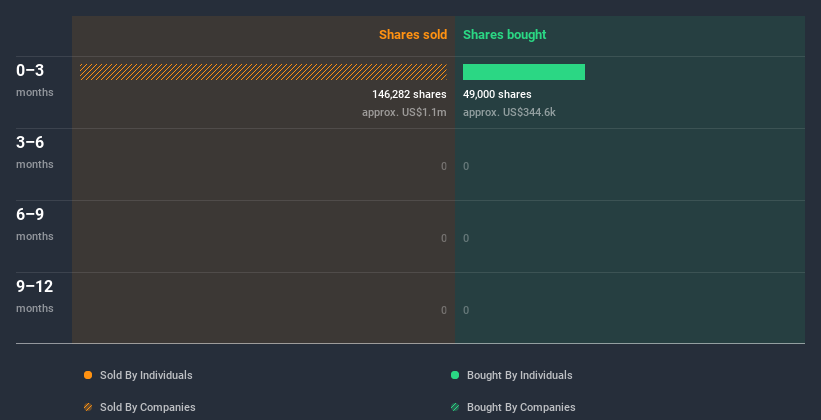Click the green Bought By Individuals legend dot
This screenshot has height=420, width=821.
(x=455, y=375)
